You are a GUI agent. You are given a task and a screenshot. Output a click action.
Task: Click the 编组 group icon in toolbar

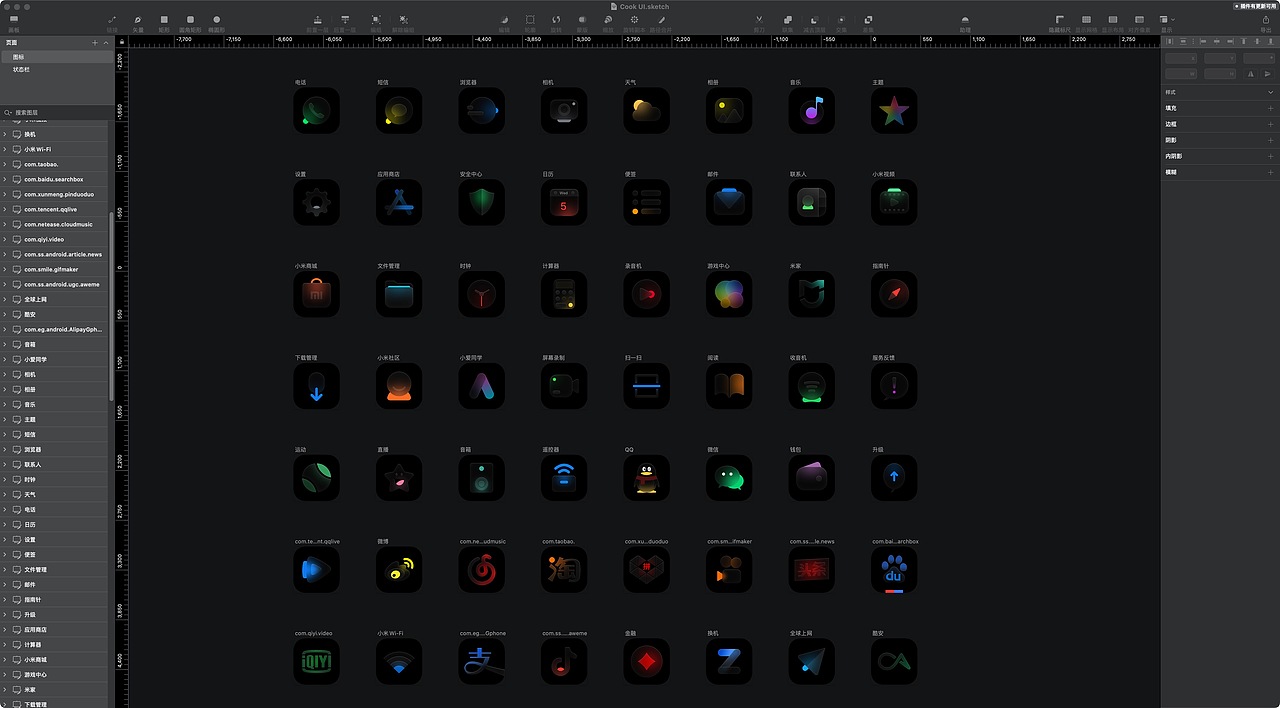pos(376,19)
